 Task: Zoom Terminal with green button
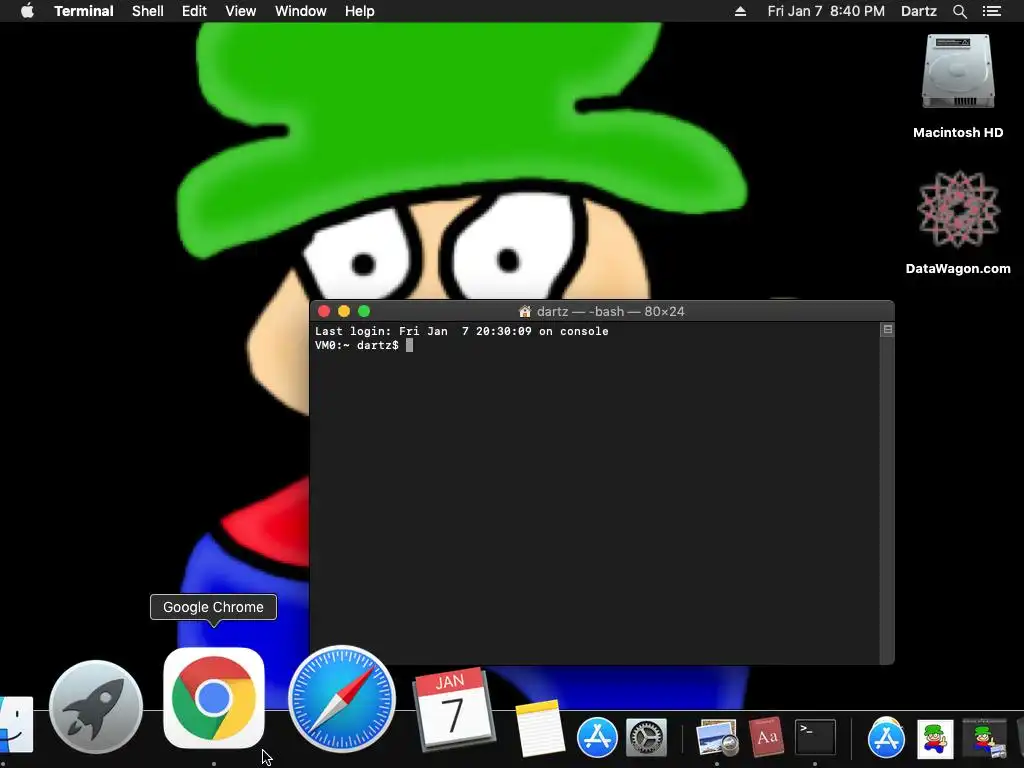point(364,312)
